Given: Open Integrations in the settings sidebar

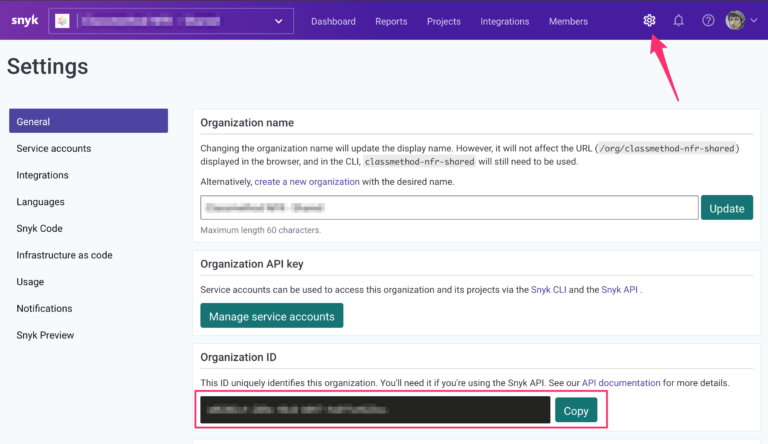Looking at the screenshot, I should pos(42,175).
